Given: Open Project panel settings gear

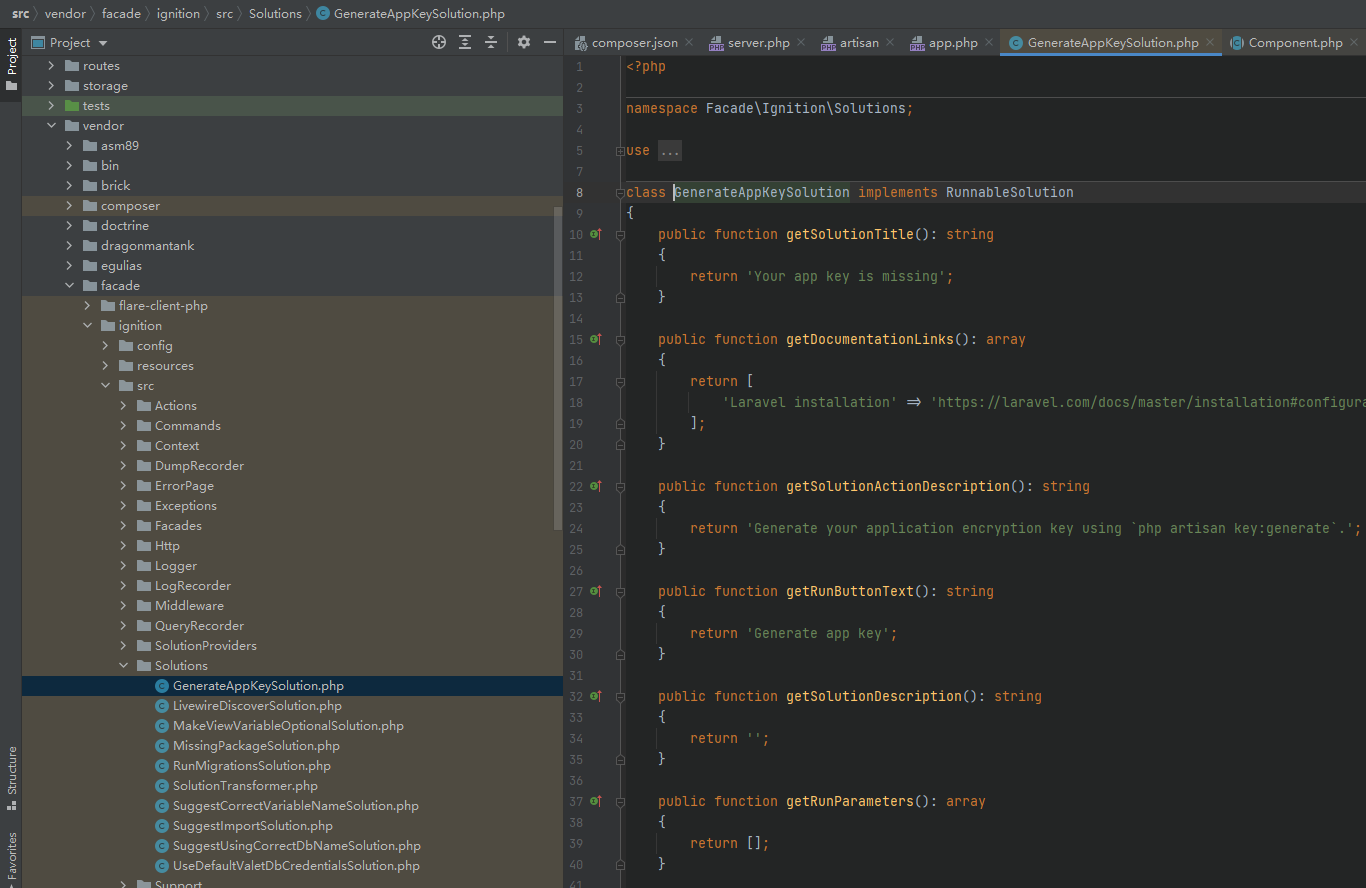Looking at the screenshot, I should pyautogui.click(x=524, y=42).
